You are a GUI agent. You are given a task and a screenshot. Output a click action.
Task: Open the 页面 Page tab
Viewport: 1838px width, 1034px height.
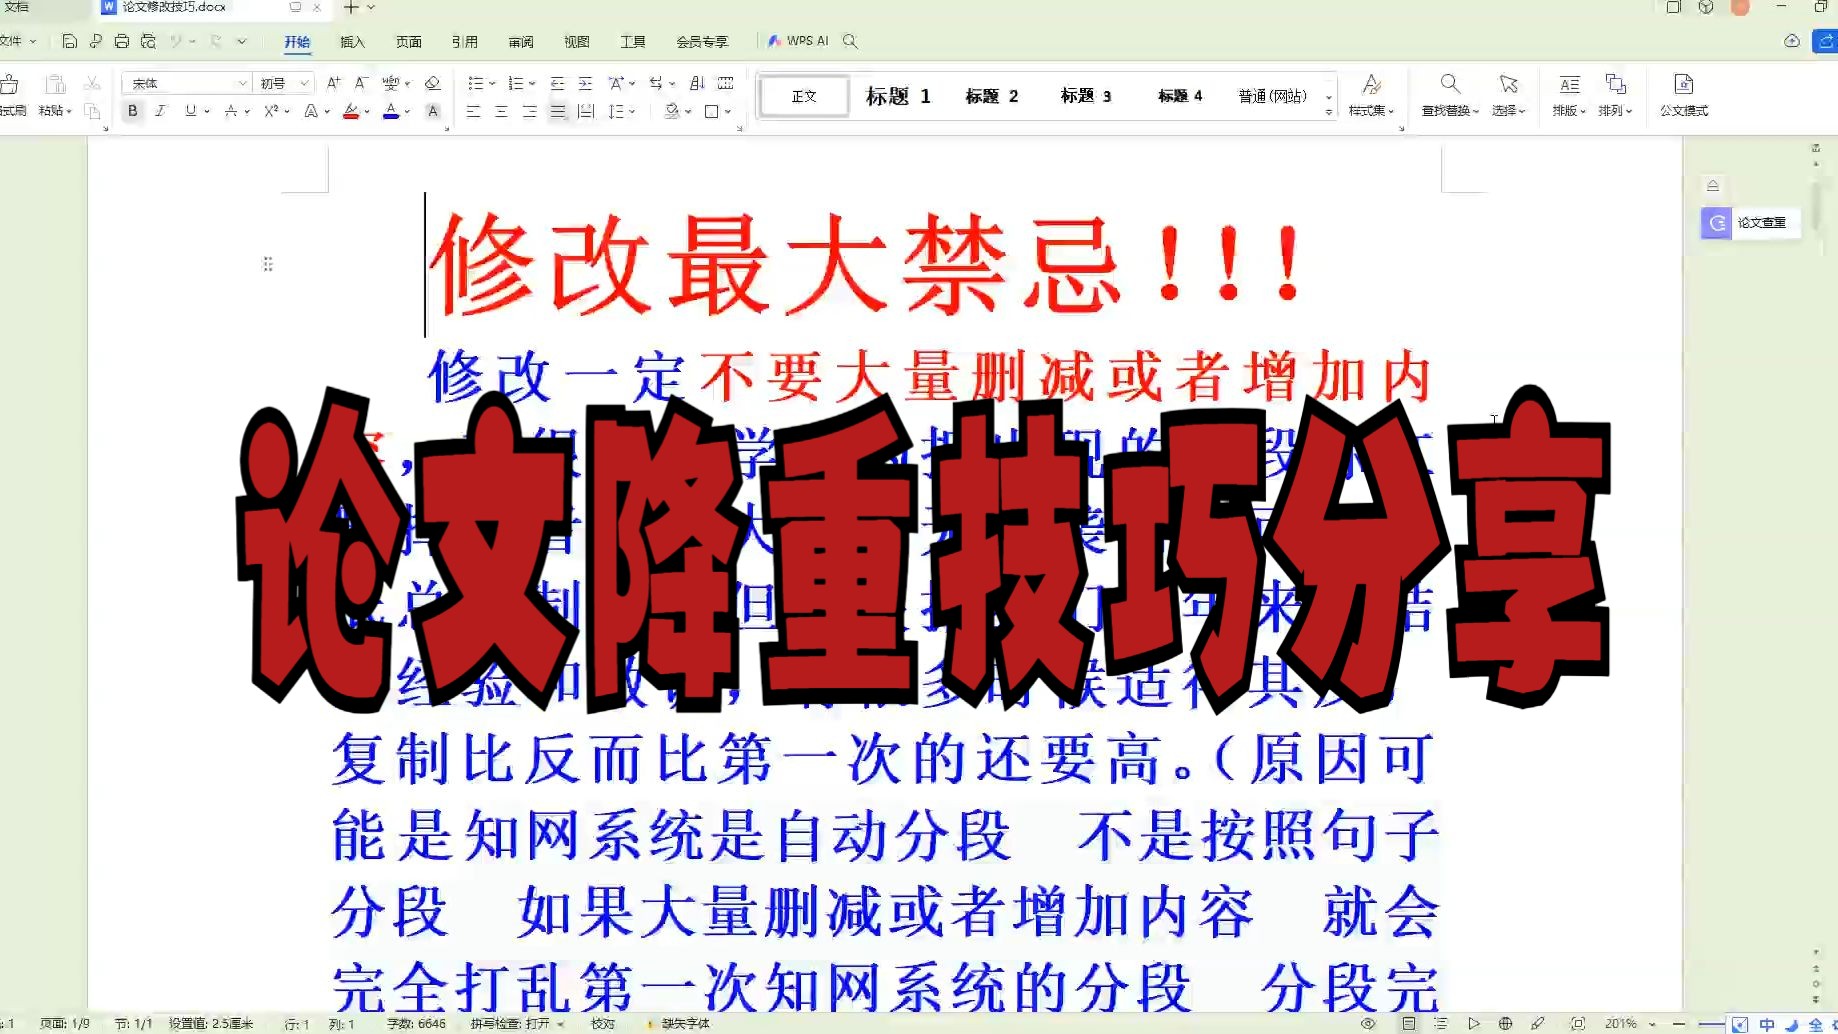click(x=409, y=41)
